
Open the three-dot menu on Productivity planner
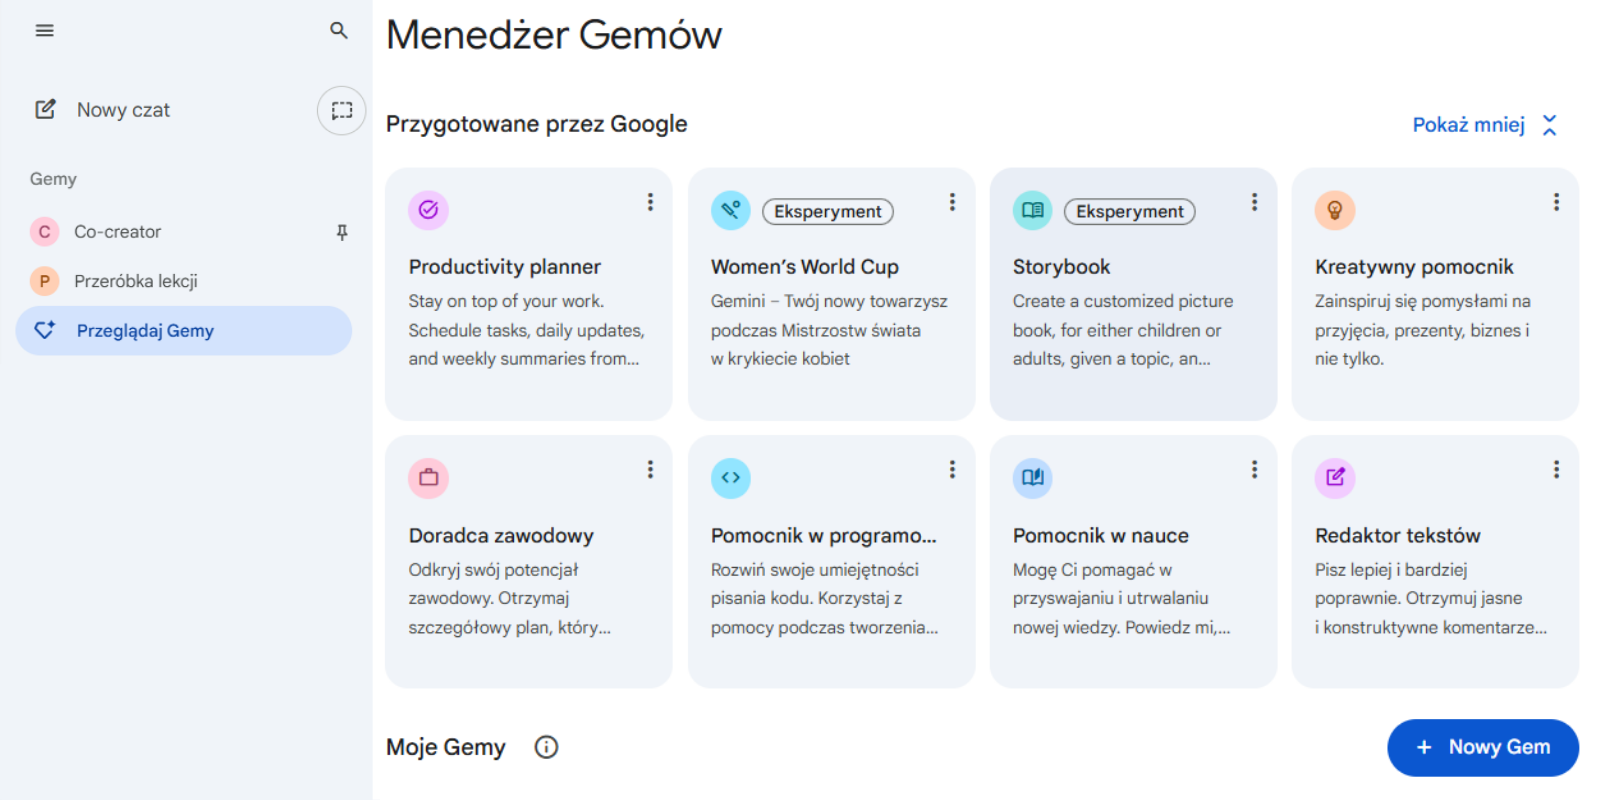click(x=651, y=202)
